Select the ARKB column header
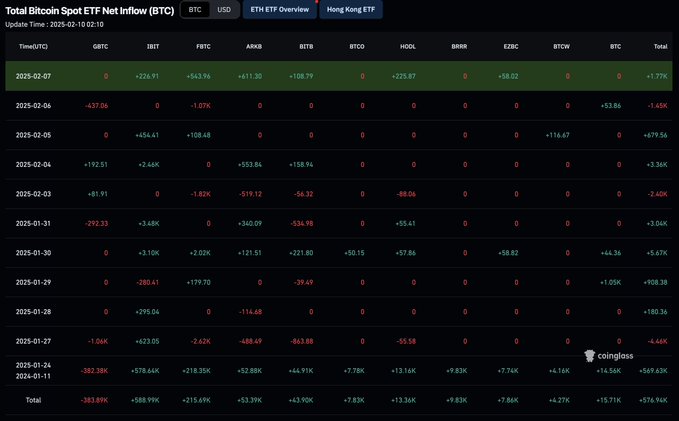The height and width of the screenshot is (421, 679). (255, 47)
